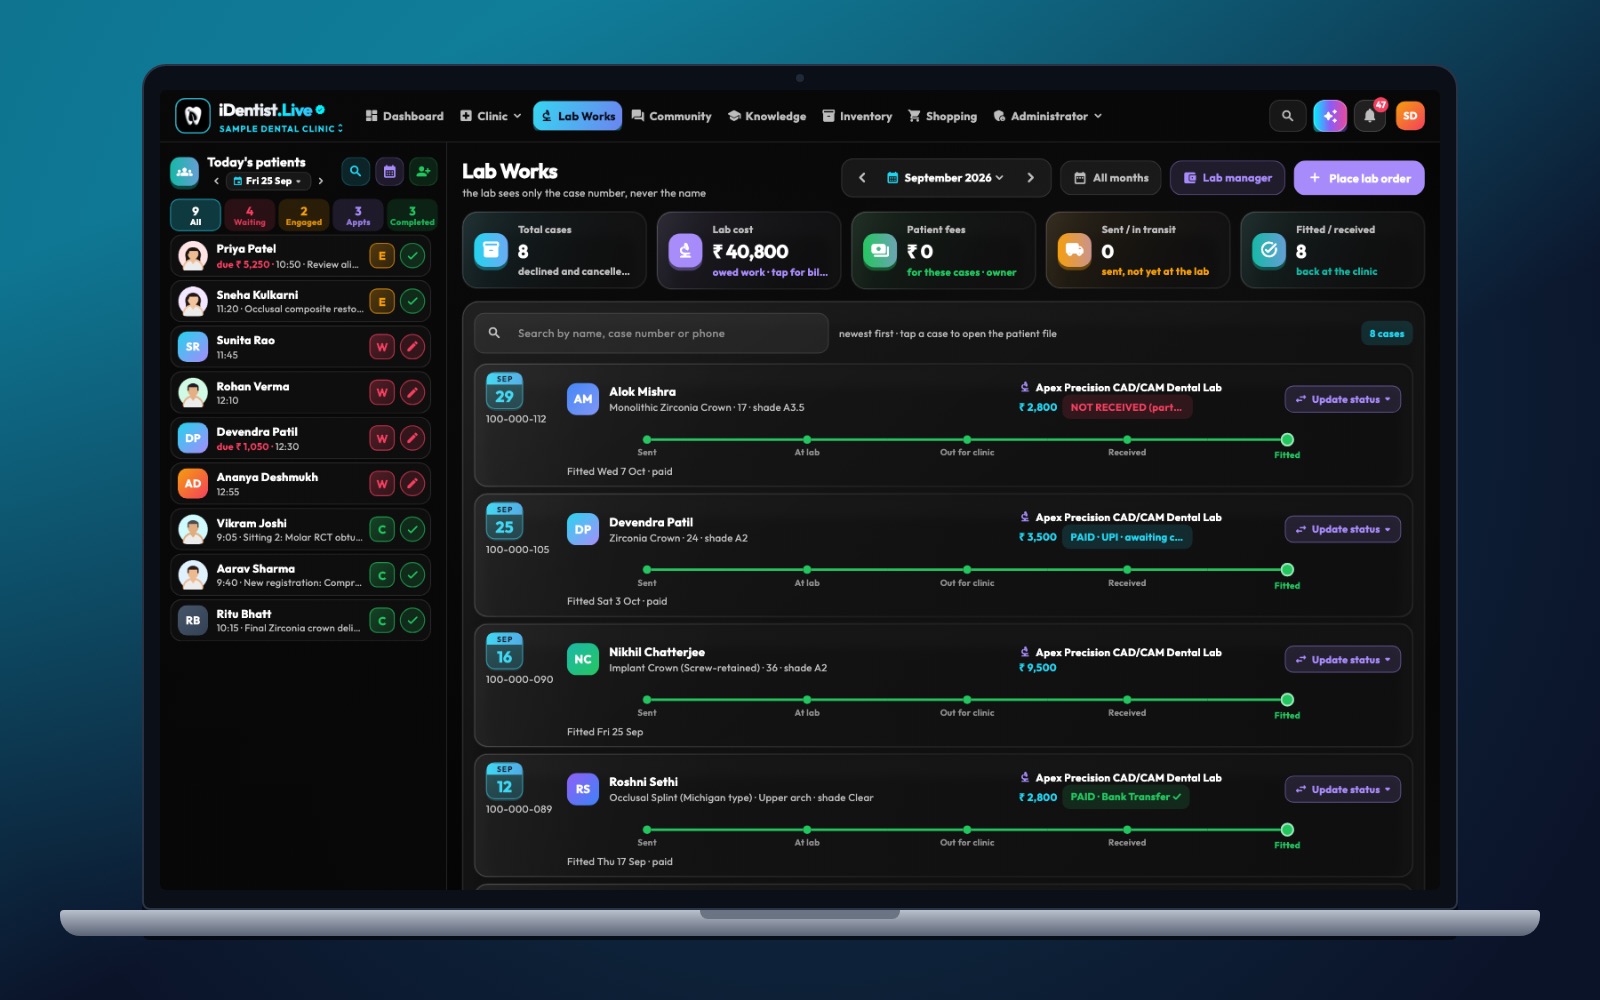Go to next month arrow
The image size is (1600, 1000).
[x=1030, y=178]
